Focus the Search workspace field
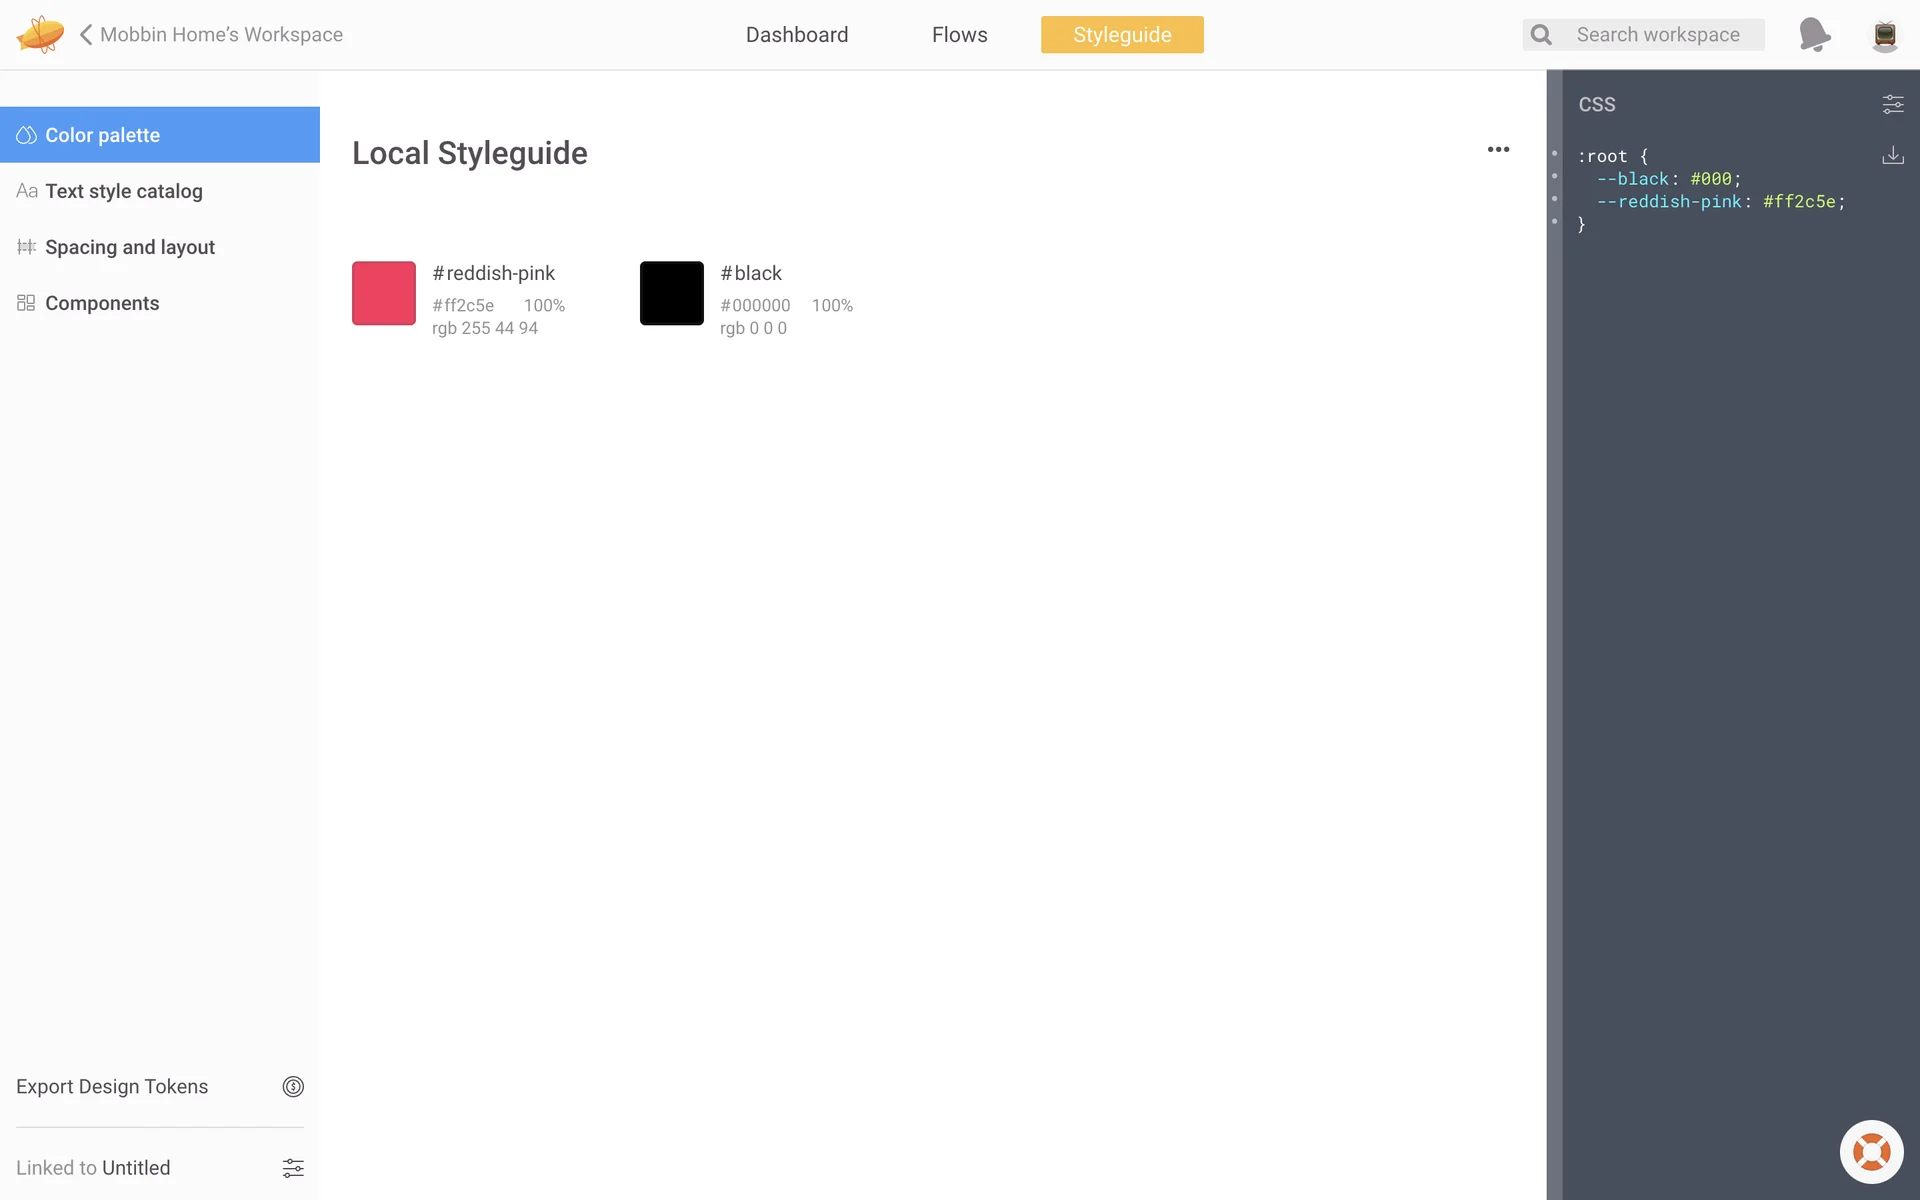This screenshot has width=1920, height=1200. coord(1657,35)
